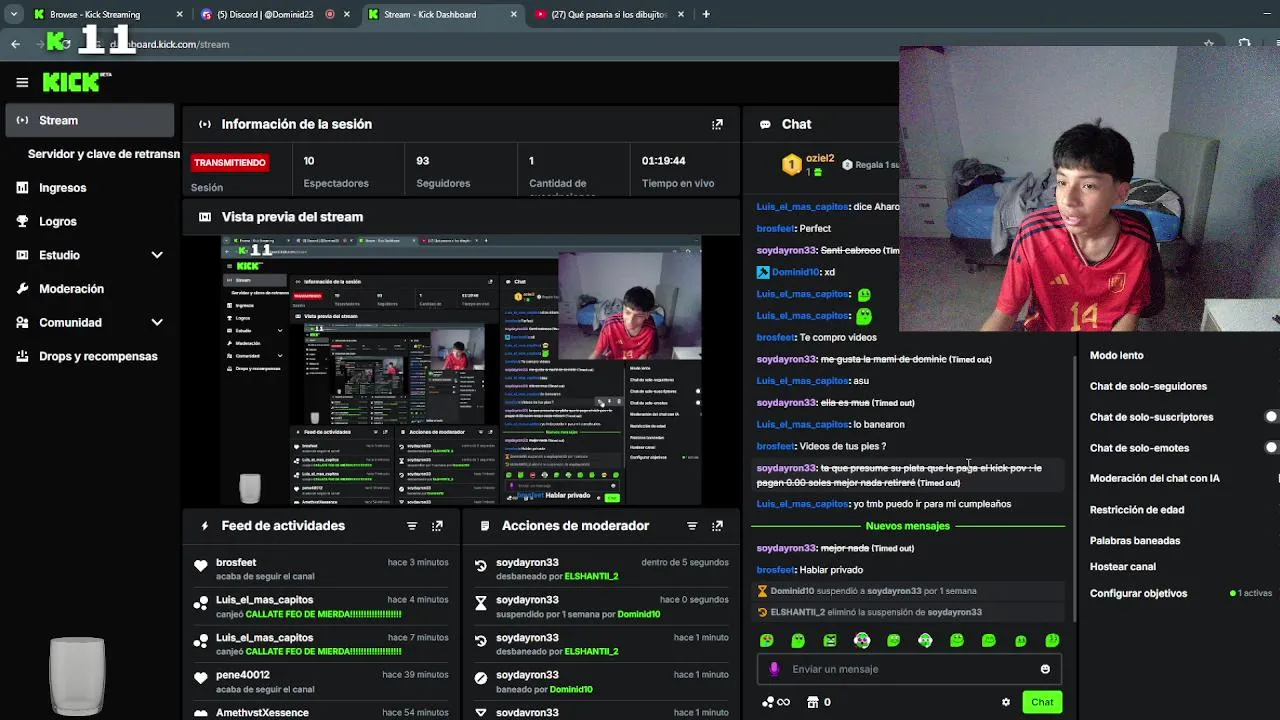The image size is (1280, 720).
Task: Focus the Enviar un mensaje input
Action: pos(908,669)
